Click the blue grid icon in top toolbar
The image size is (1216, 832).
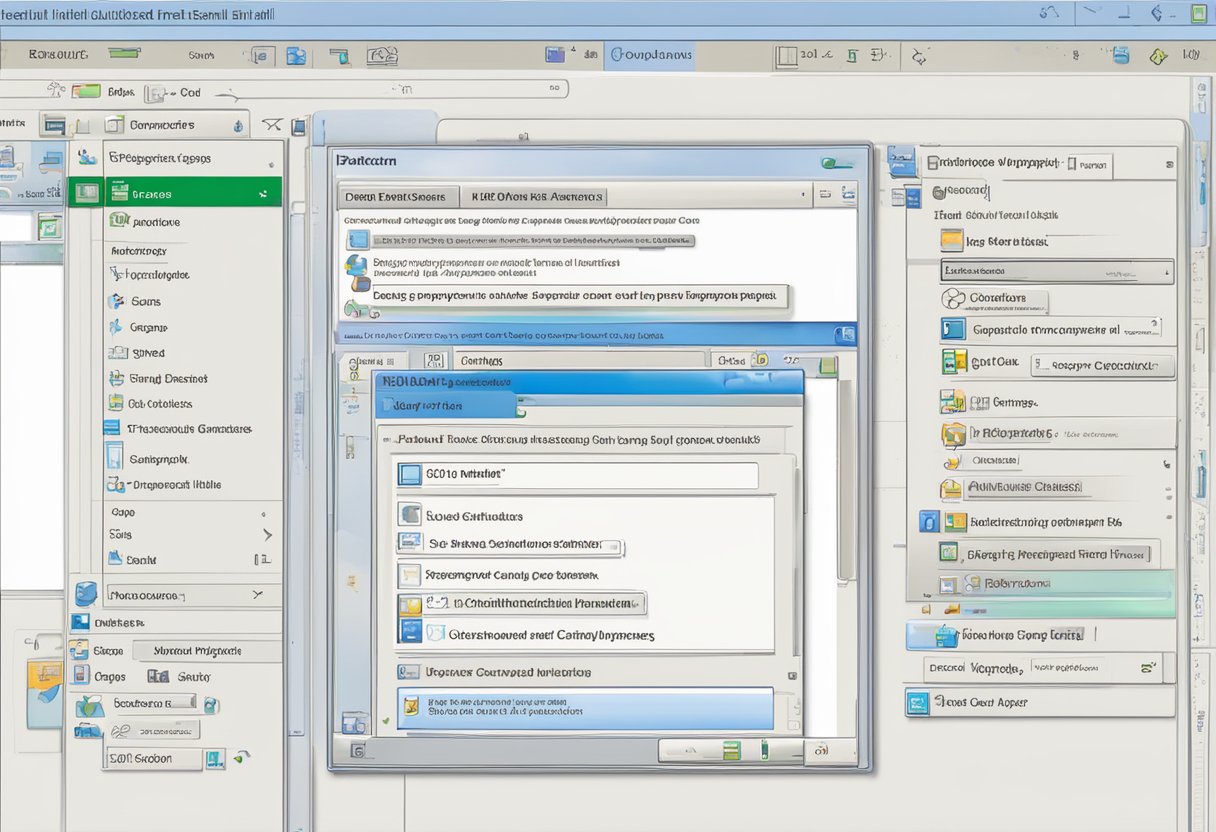point(296,56)
